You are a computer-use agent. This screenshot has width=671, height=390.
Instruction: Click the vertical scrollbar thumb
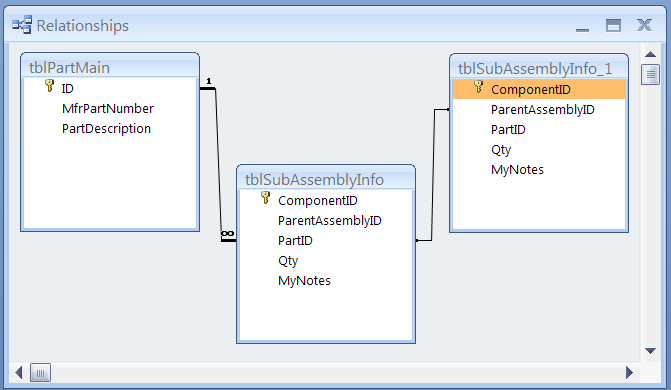click(x=650, y=74)
